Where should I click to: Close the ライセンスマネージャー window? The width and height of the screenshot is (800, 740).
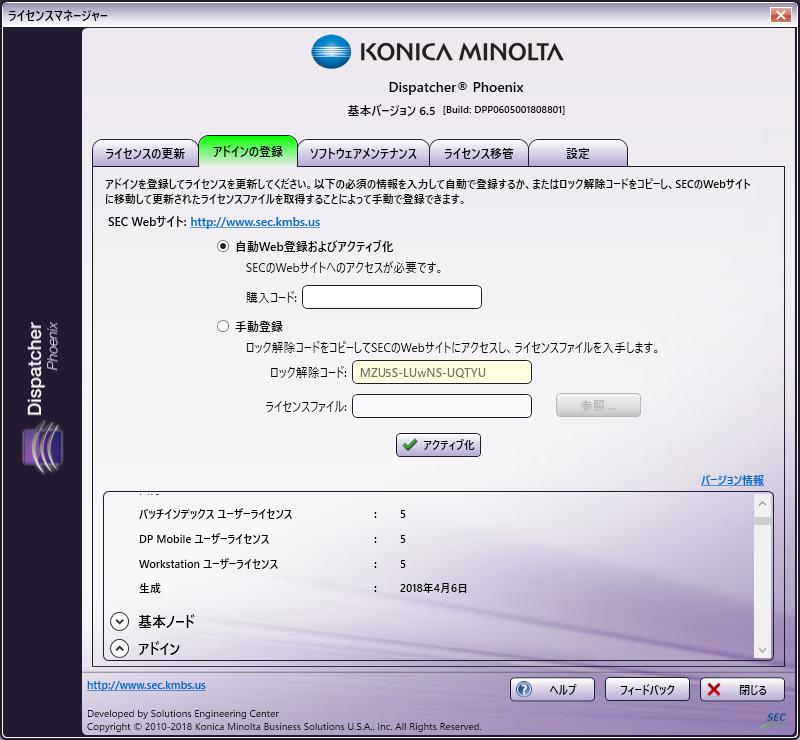(x=781, y=15)
